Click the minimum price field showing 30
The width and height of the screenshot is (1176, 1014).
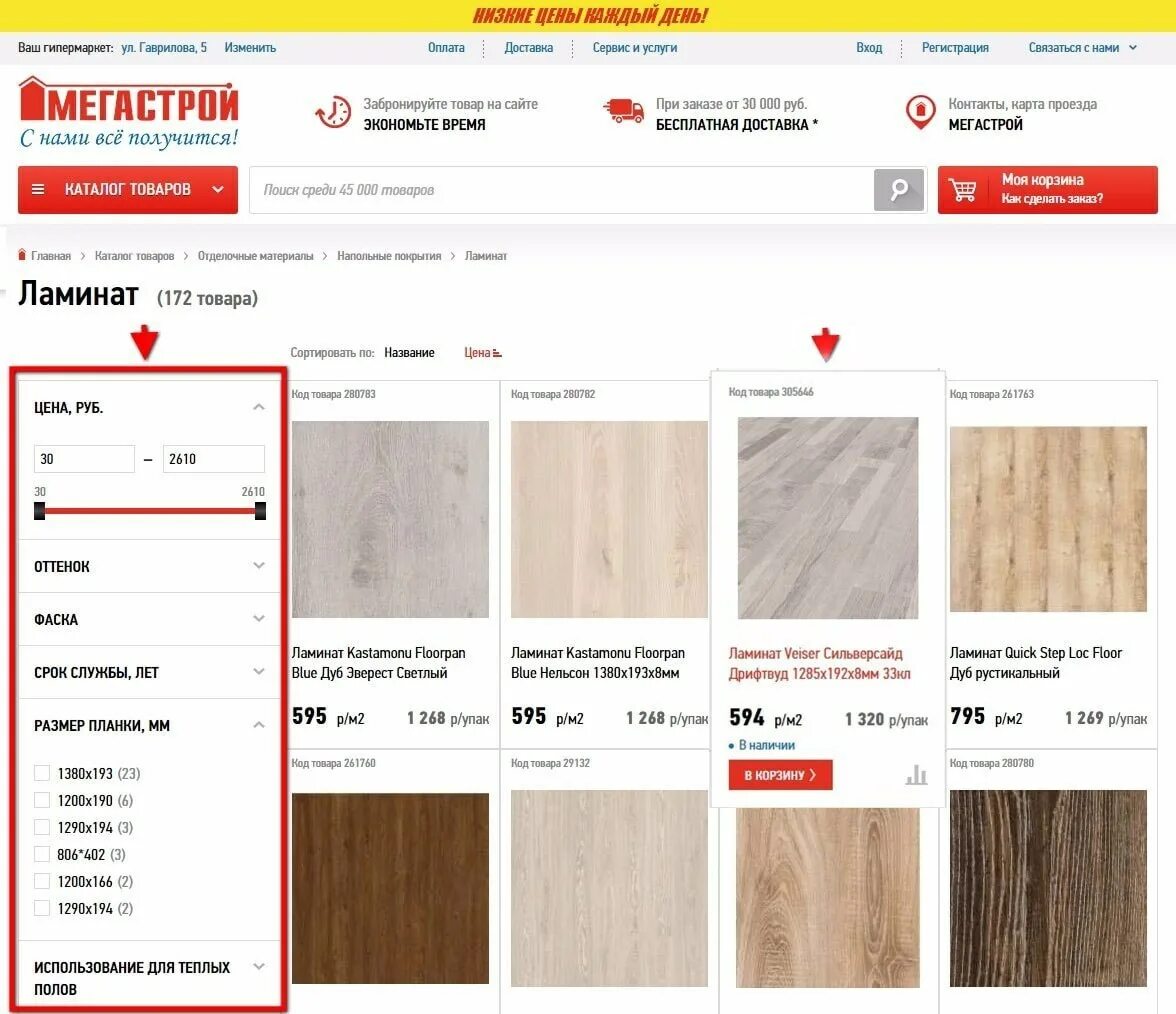tap(84, 458)
